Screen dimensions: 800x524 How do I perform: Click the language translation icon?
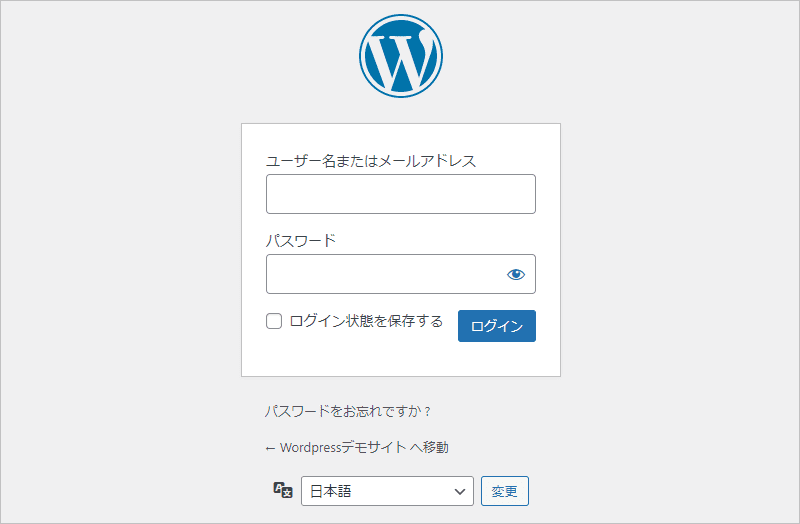coord(283,490)
